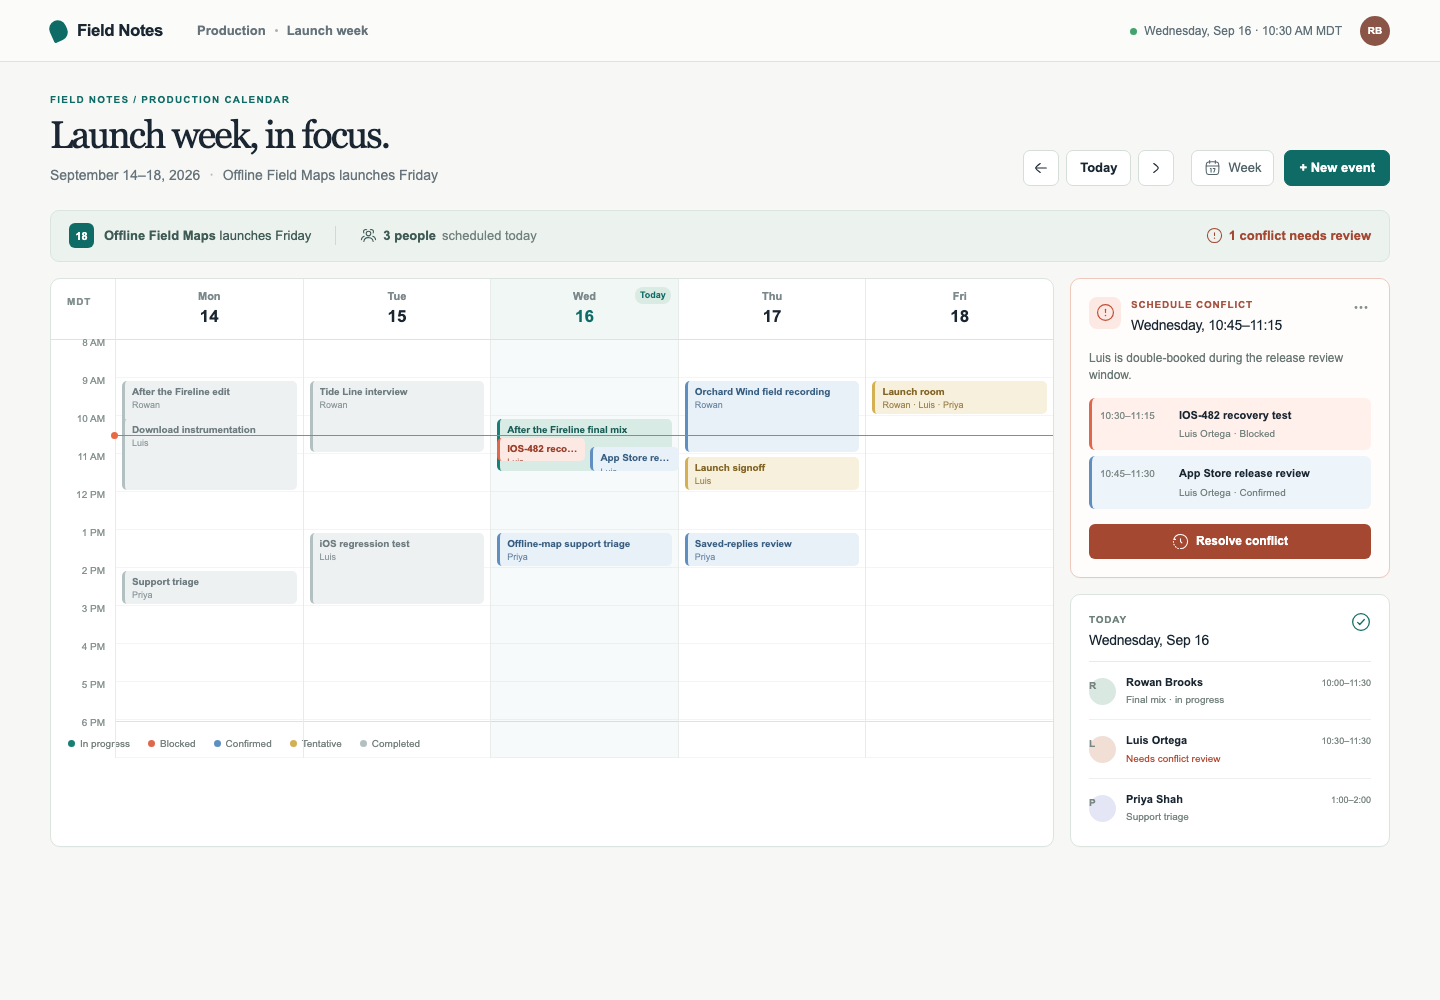Click the date badge 18 in banner

(81, 236)
